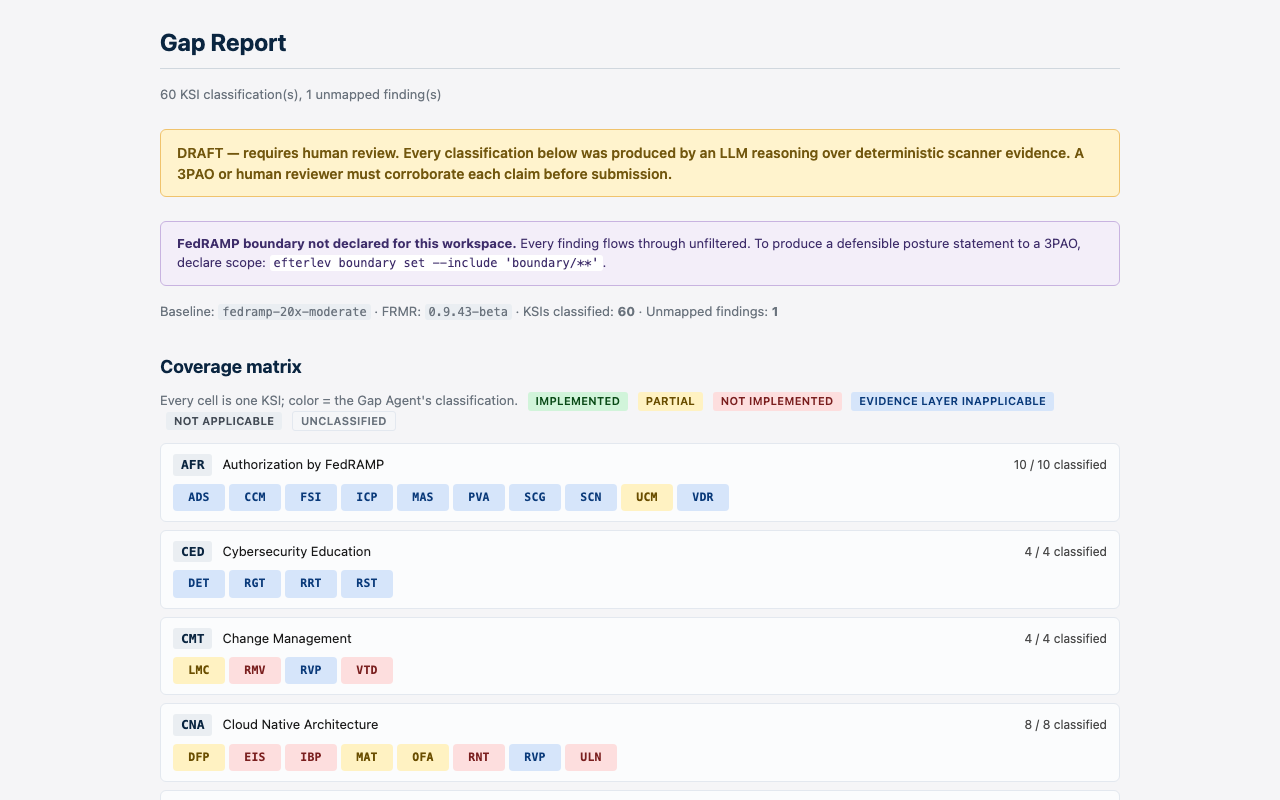1280x800 pixels.
Task: Click the CNA family tag
Action: [x=193, y=725]
